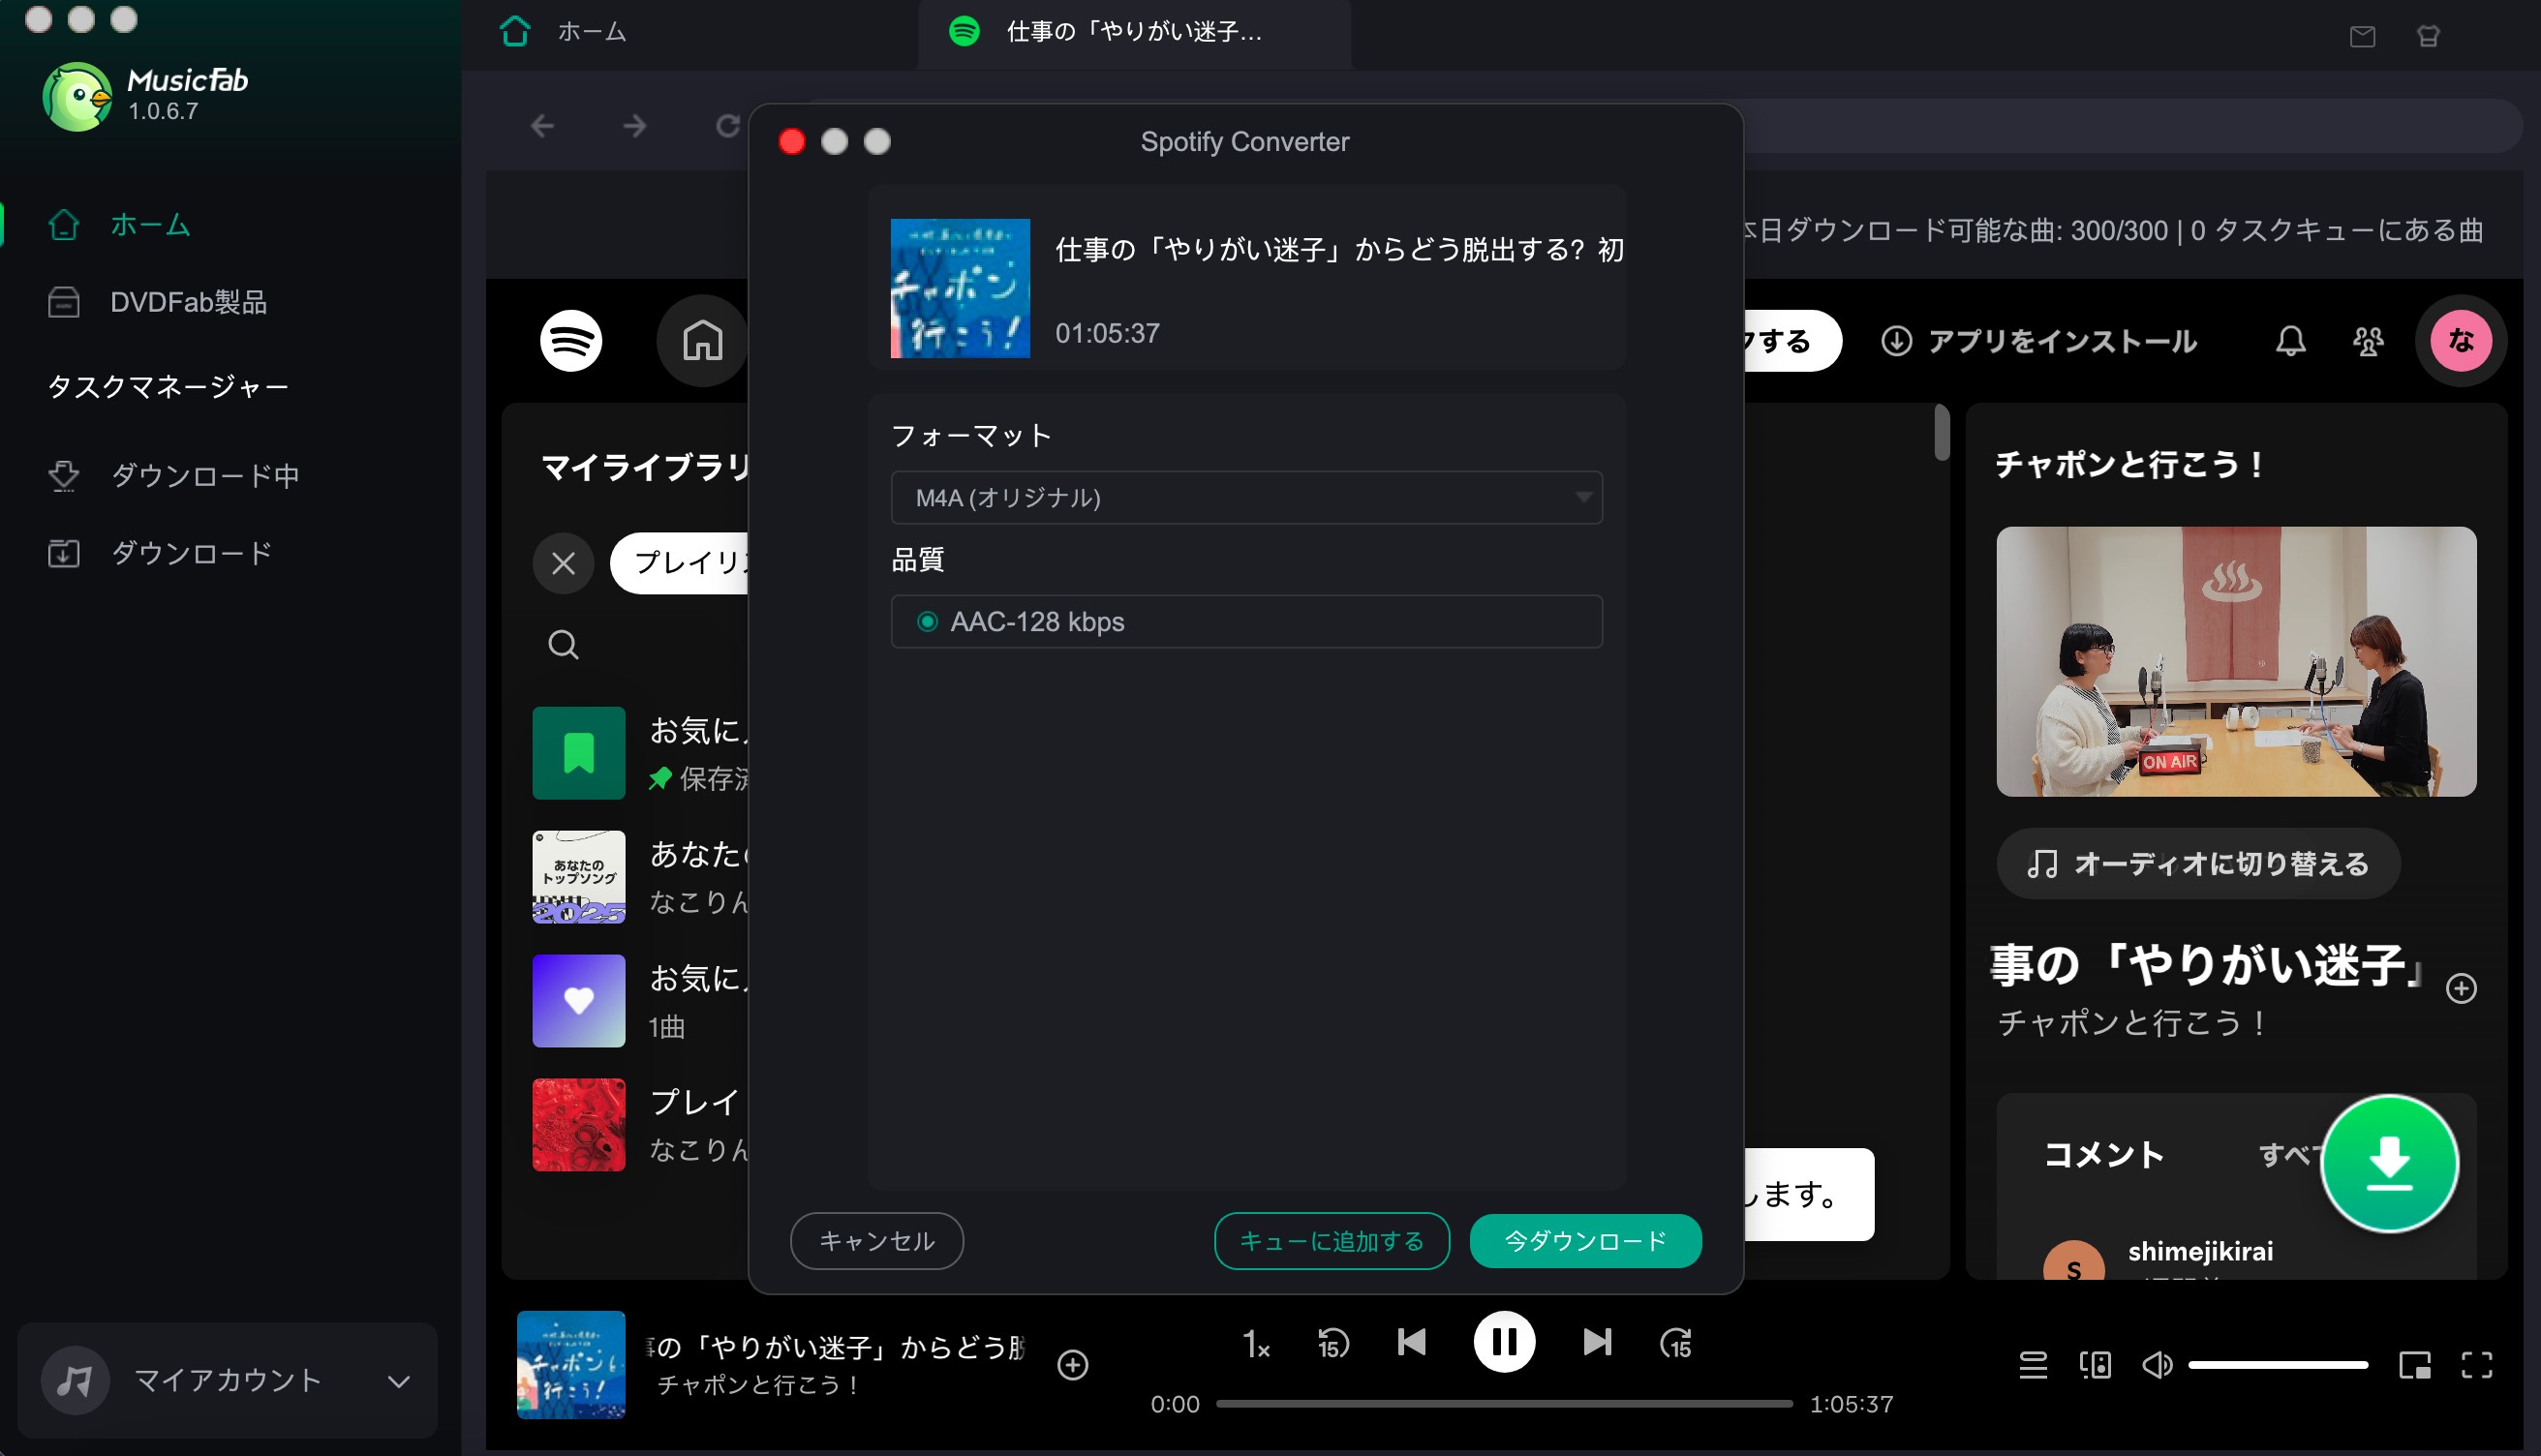Open the now playing cover in player bar
The image size is (2541, 1456).
pos(571,1365)
